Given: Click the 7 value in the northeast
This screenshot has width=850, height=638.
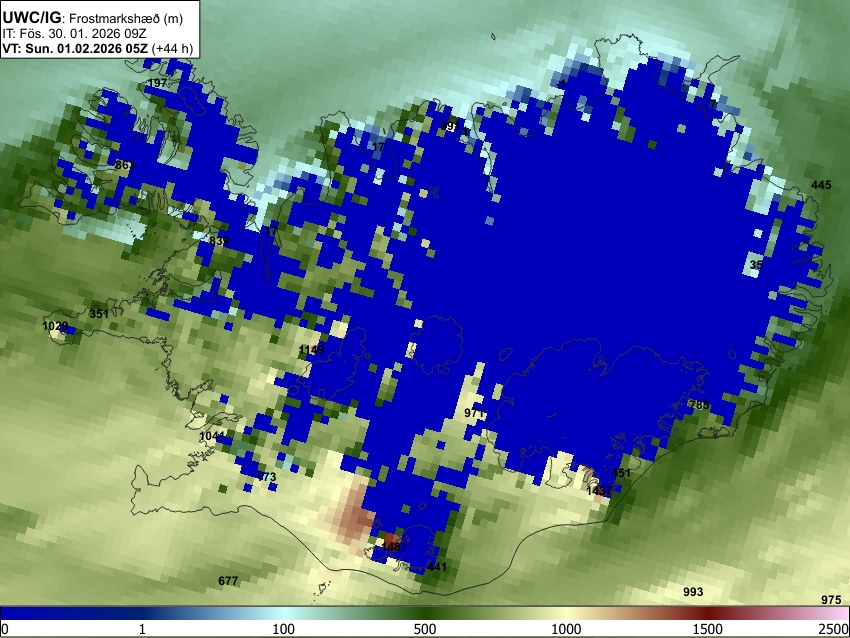Looking at the screenshot, I should coord(713,104).
